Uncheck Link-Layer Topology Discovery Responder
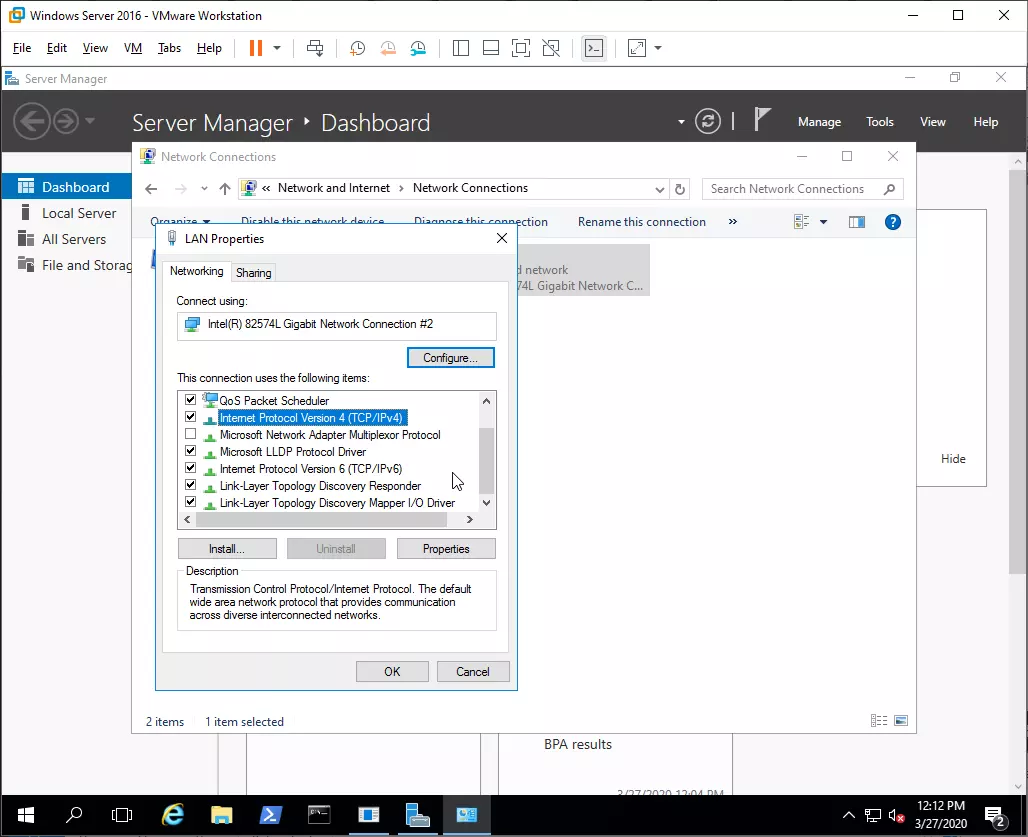This screenshot has width=1028, height=837. point(190,485)
